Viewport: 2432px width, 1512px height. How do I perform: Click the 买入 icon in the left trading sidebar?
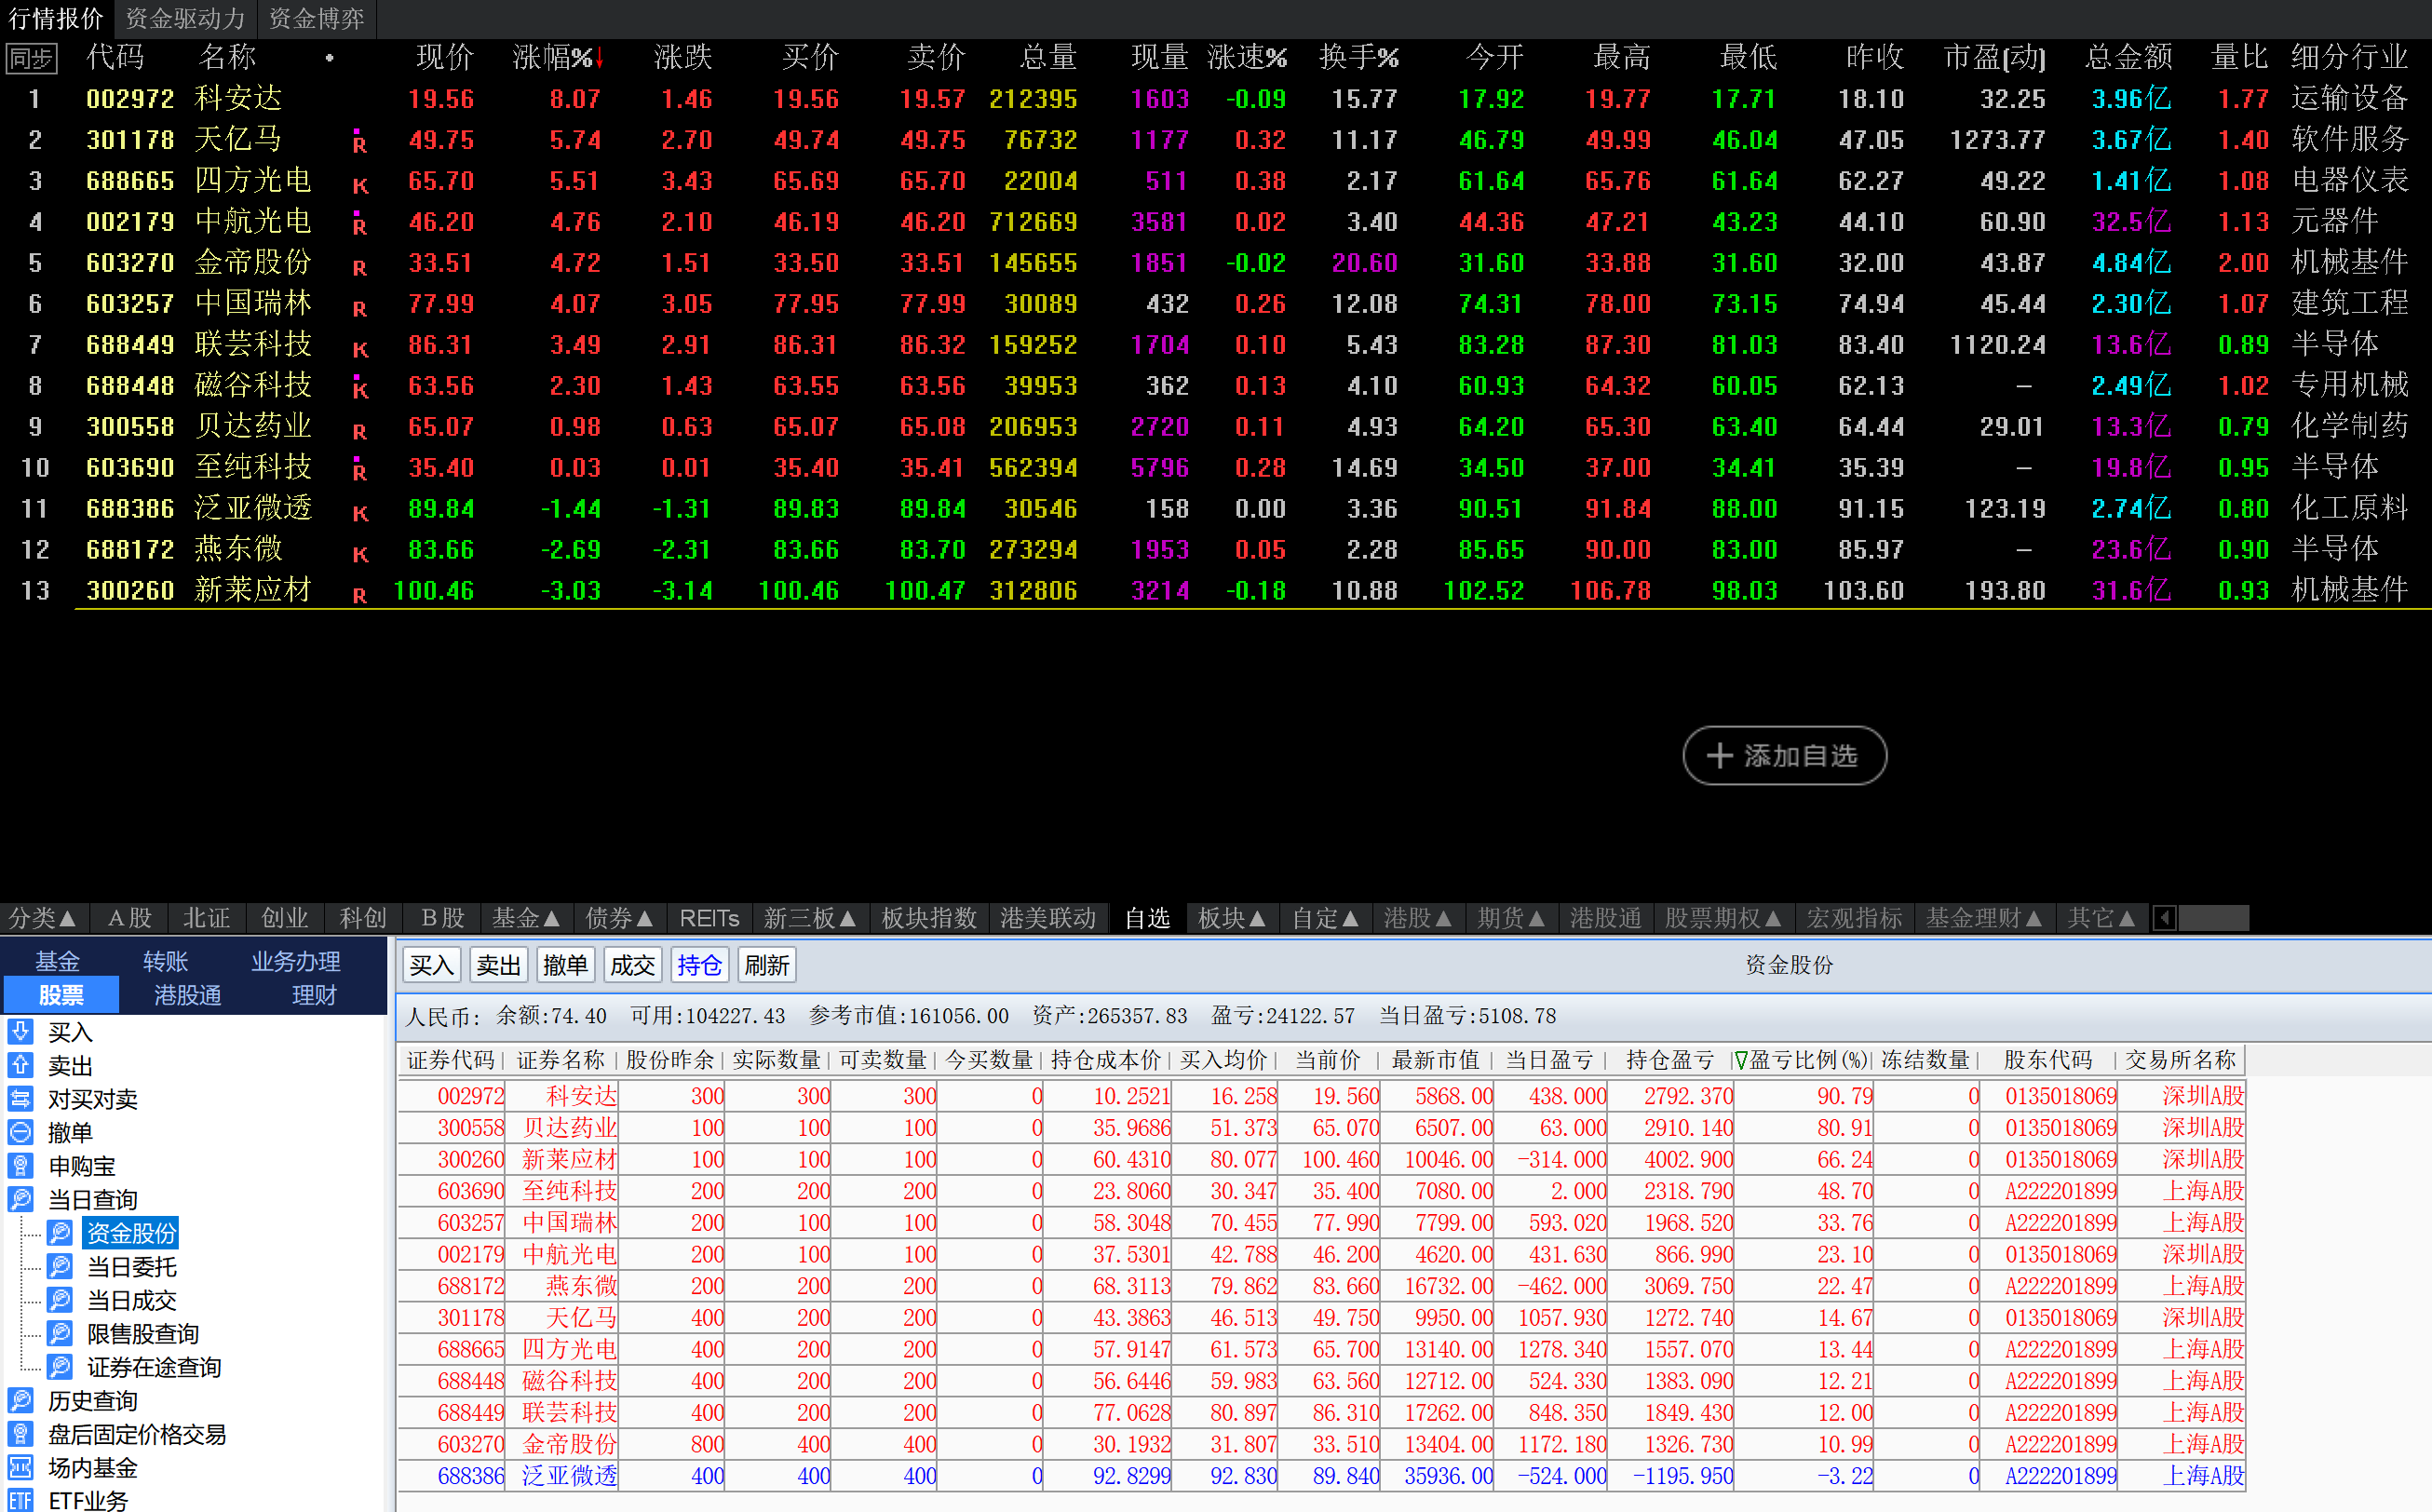point(20,1031)
